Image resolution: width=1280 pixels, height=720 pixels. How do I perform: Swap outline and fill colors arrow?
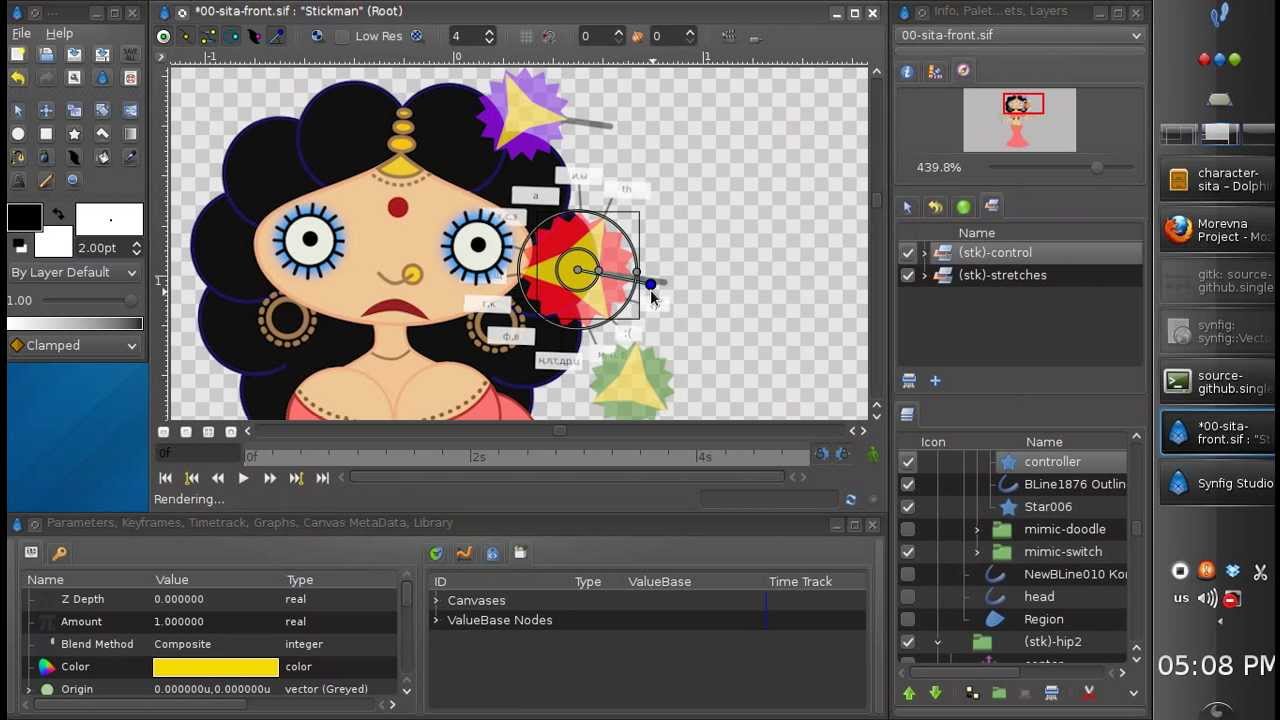pos(58,213)
